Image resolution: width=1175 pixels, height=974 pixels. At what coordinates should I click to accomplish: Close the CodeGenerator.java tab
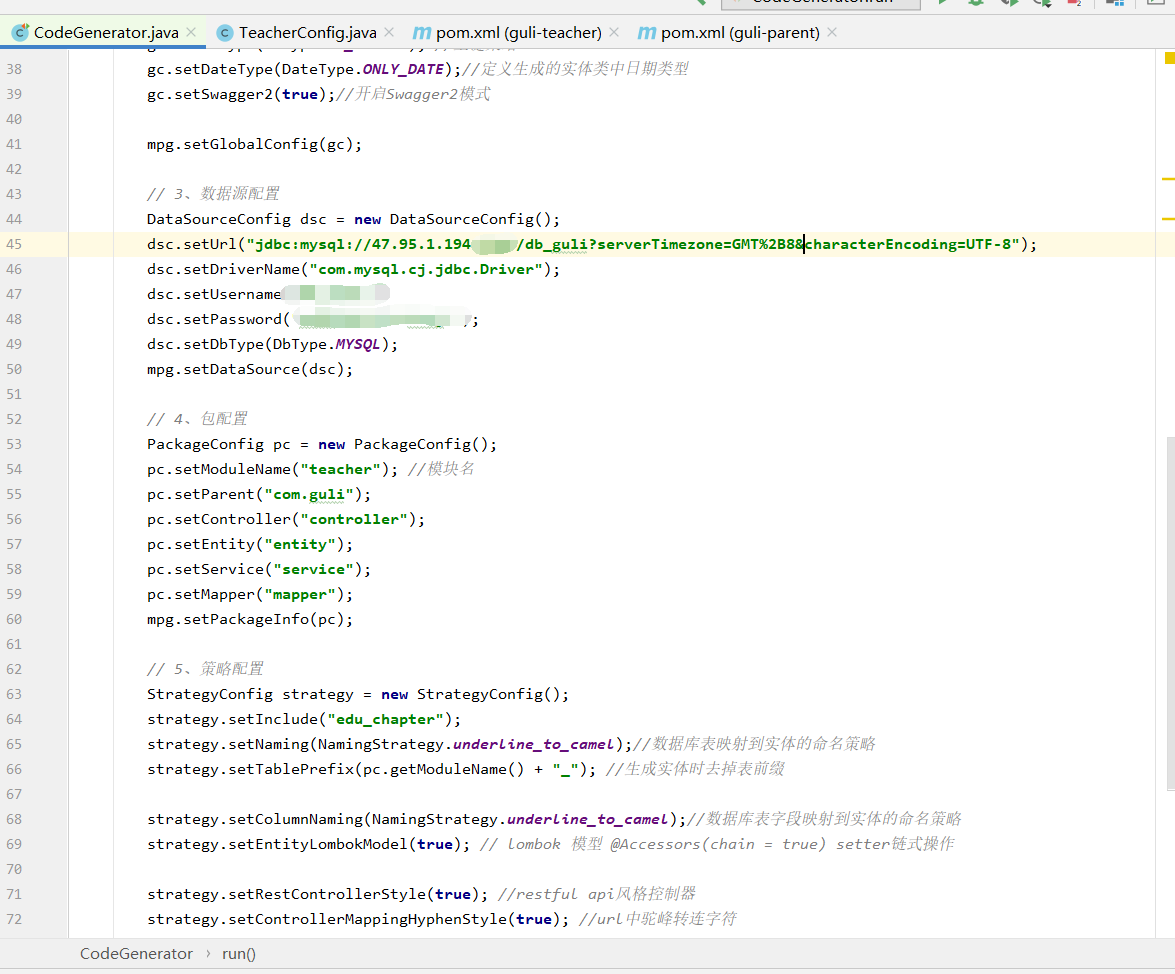click(192, 33)
